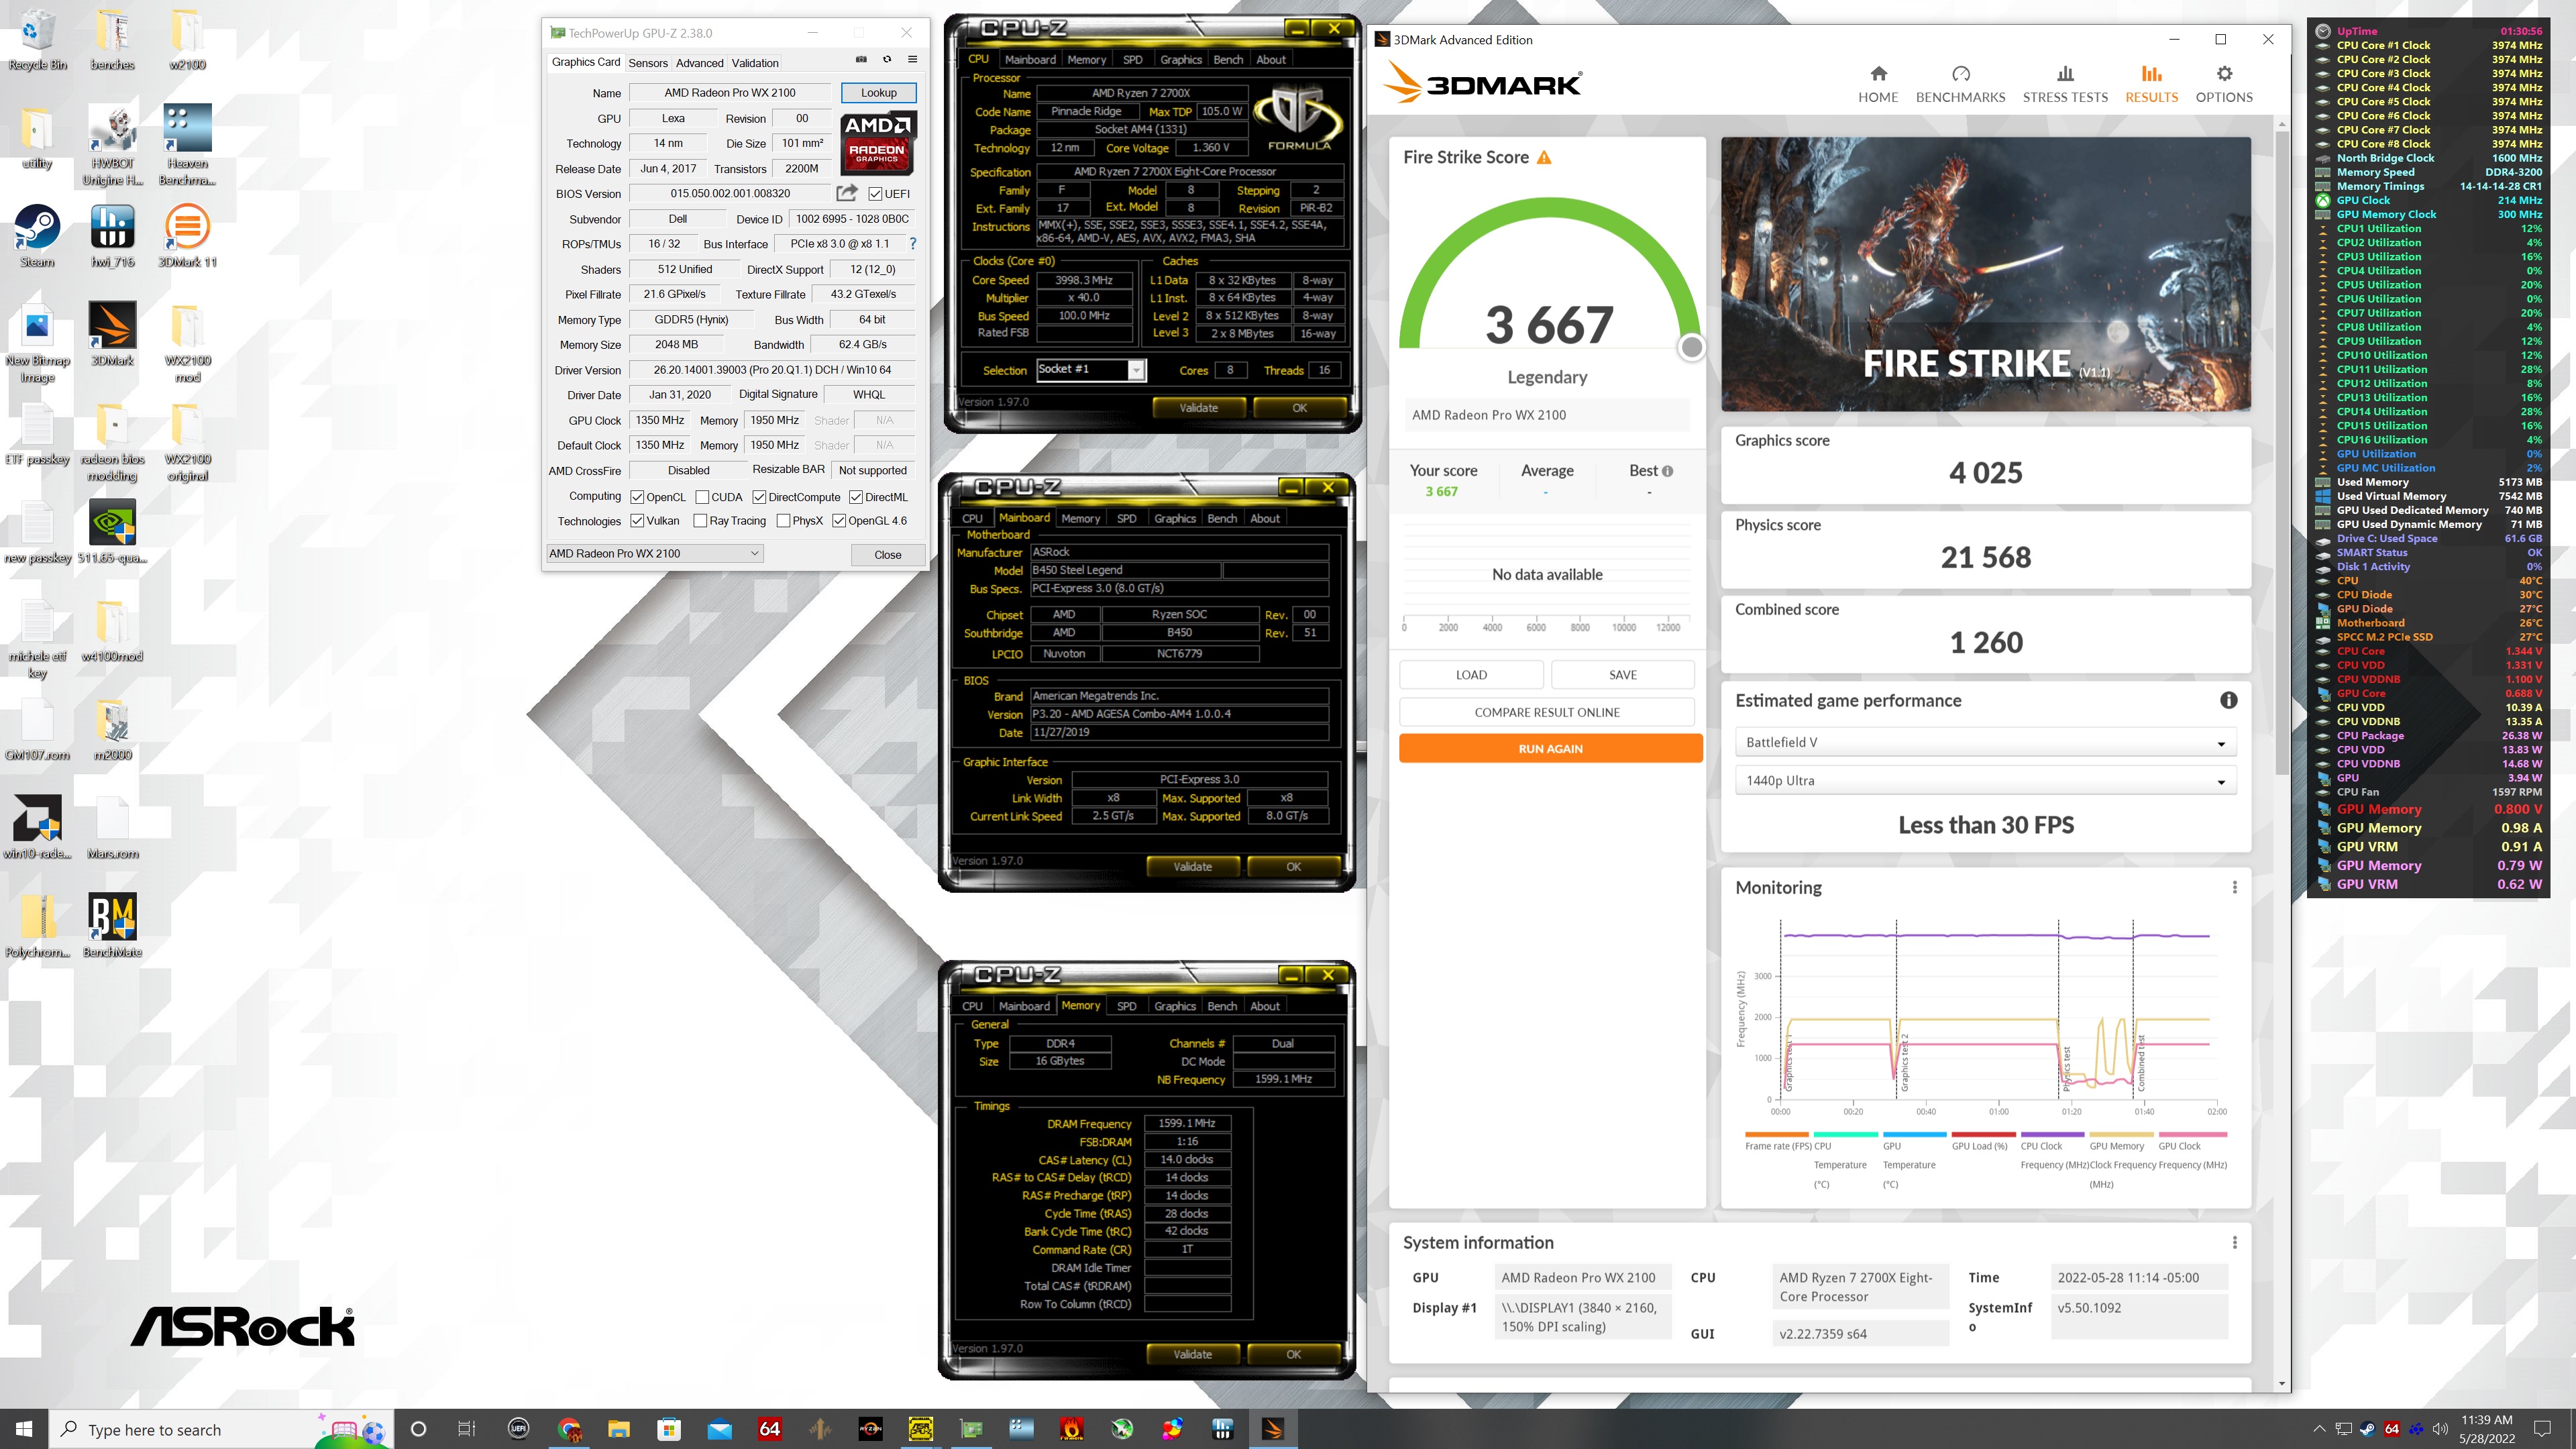Viewport: 2576px width, 1449px height.
Task: Open Mail app from the taskbar
Action: (x=719, y=1429)
